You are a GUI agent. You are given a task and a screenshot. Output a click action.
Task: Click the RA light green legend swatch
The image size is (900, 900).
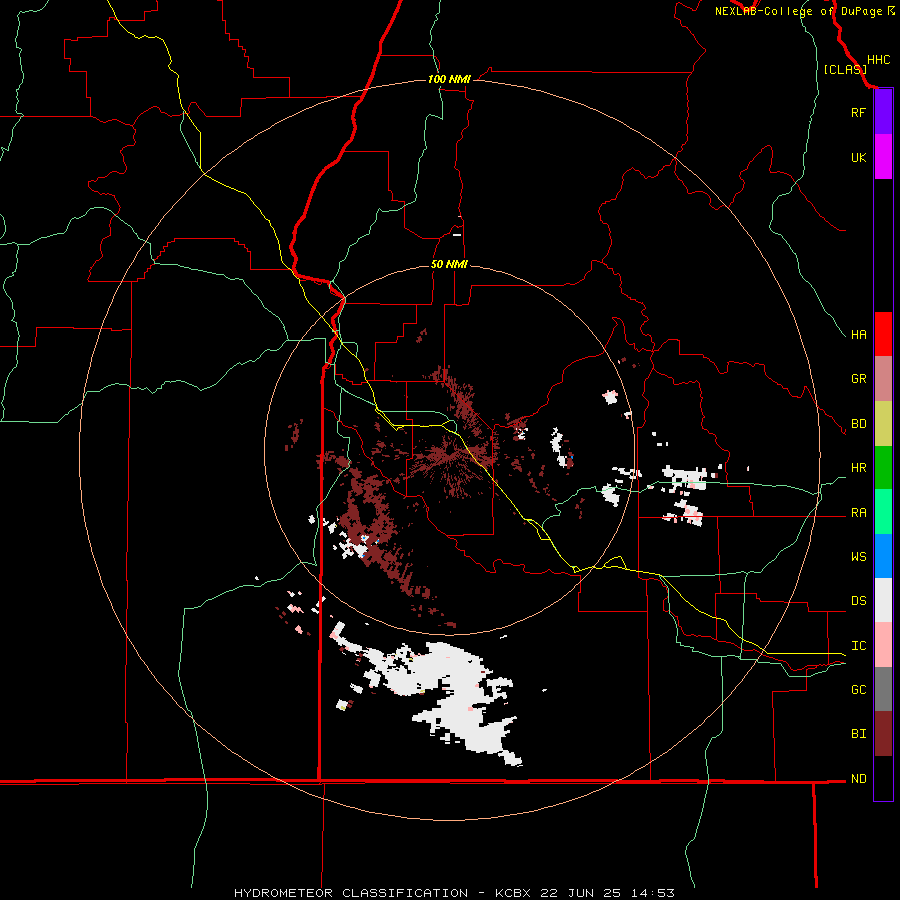pos(883,512)
